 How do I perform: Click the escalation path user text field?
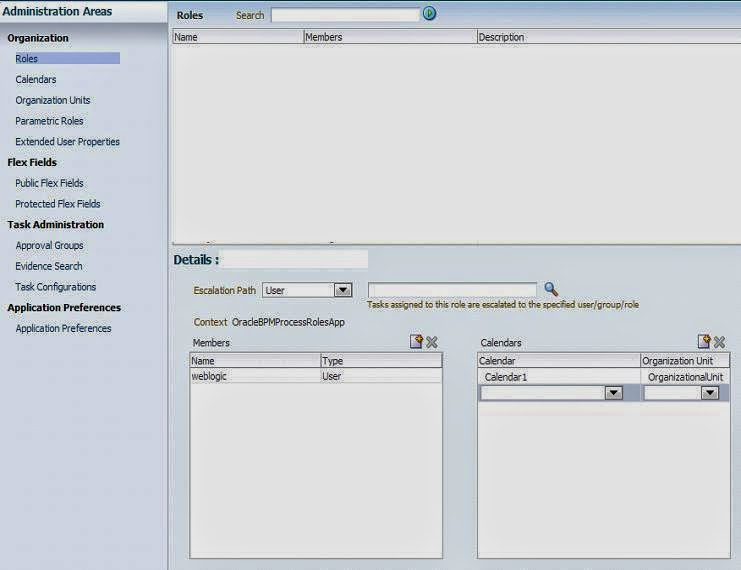point(452,290)
